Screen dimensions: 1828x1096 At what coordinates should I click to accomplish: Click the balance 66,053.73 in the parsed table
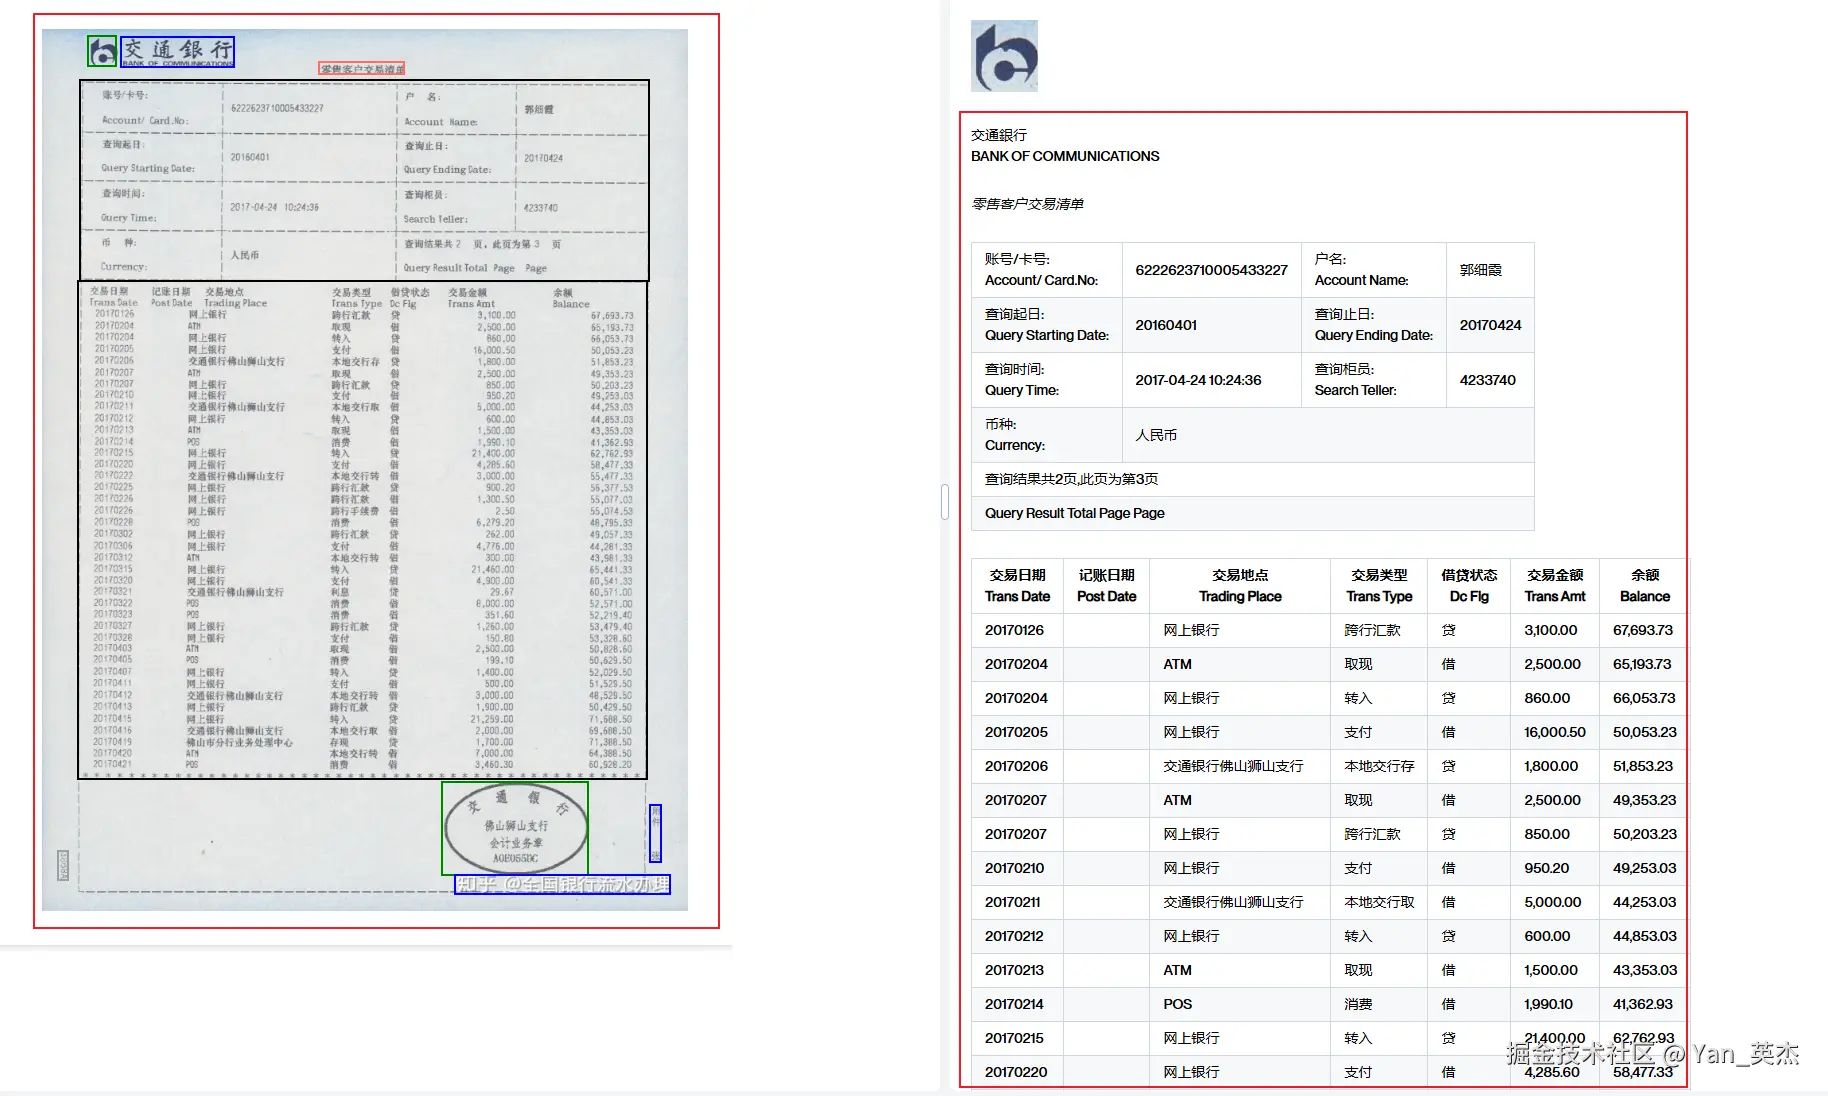[1644, 698]
